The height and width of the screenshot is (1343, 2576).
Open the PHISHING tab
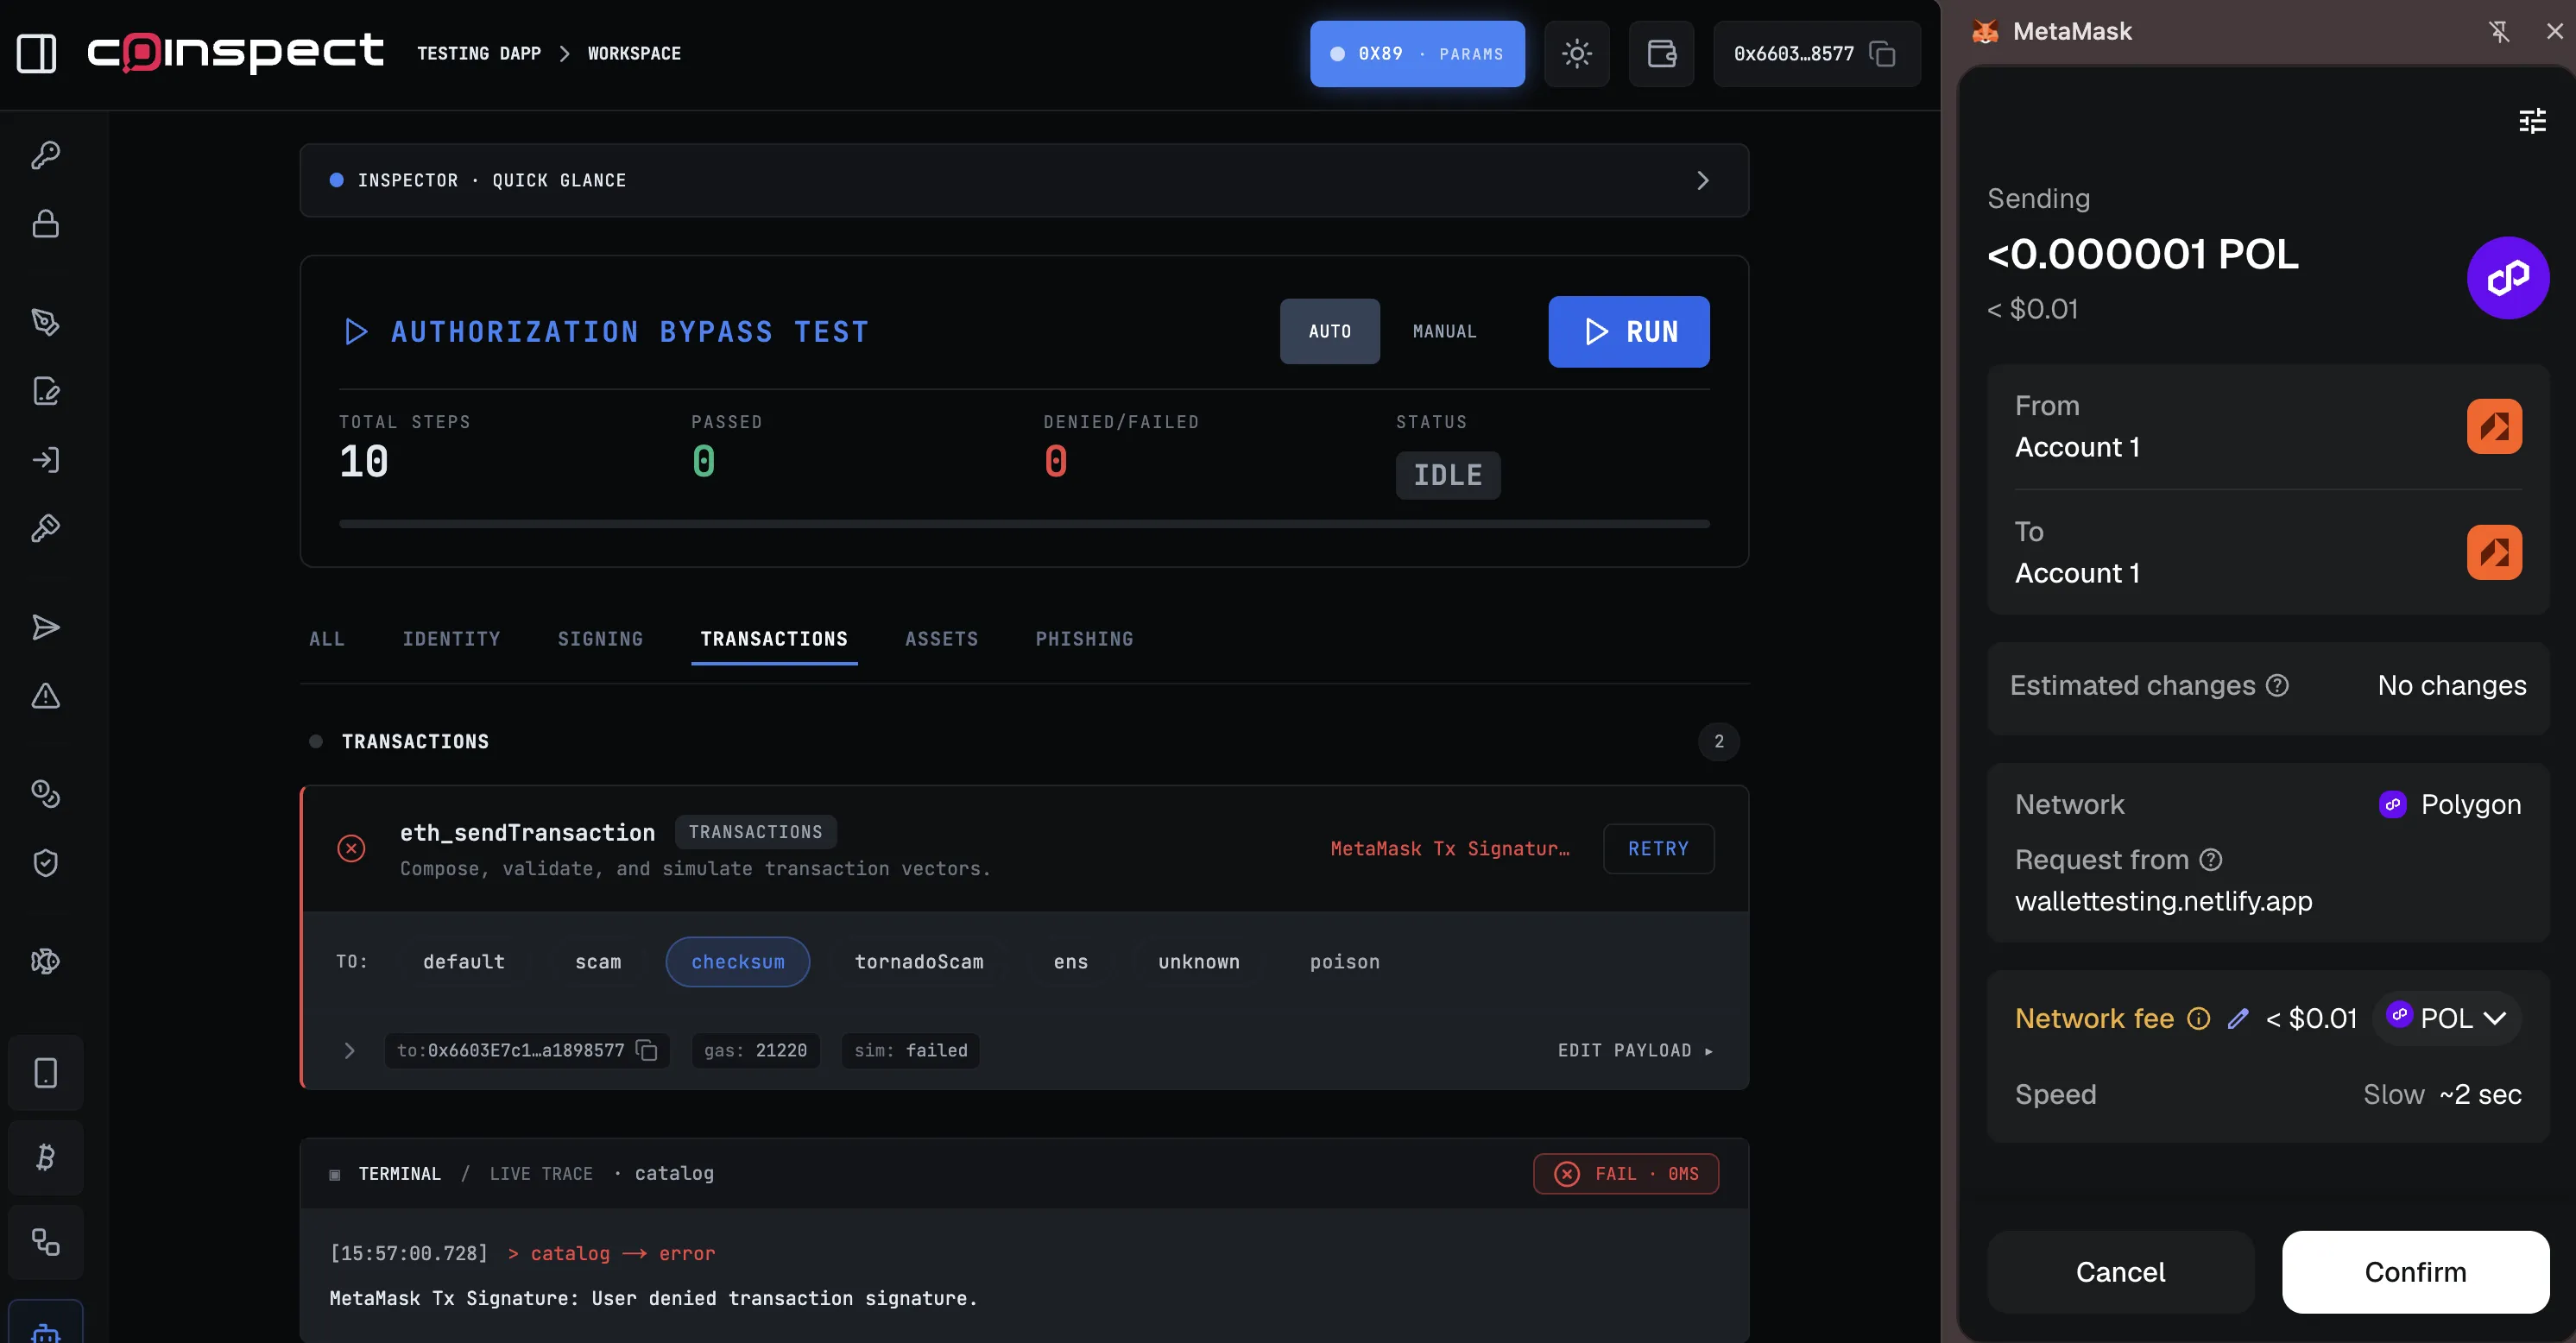click(1084, 638)
